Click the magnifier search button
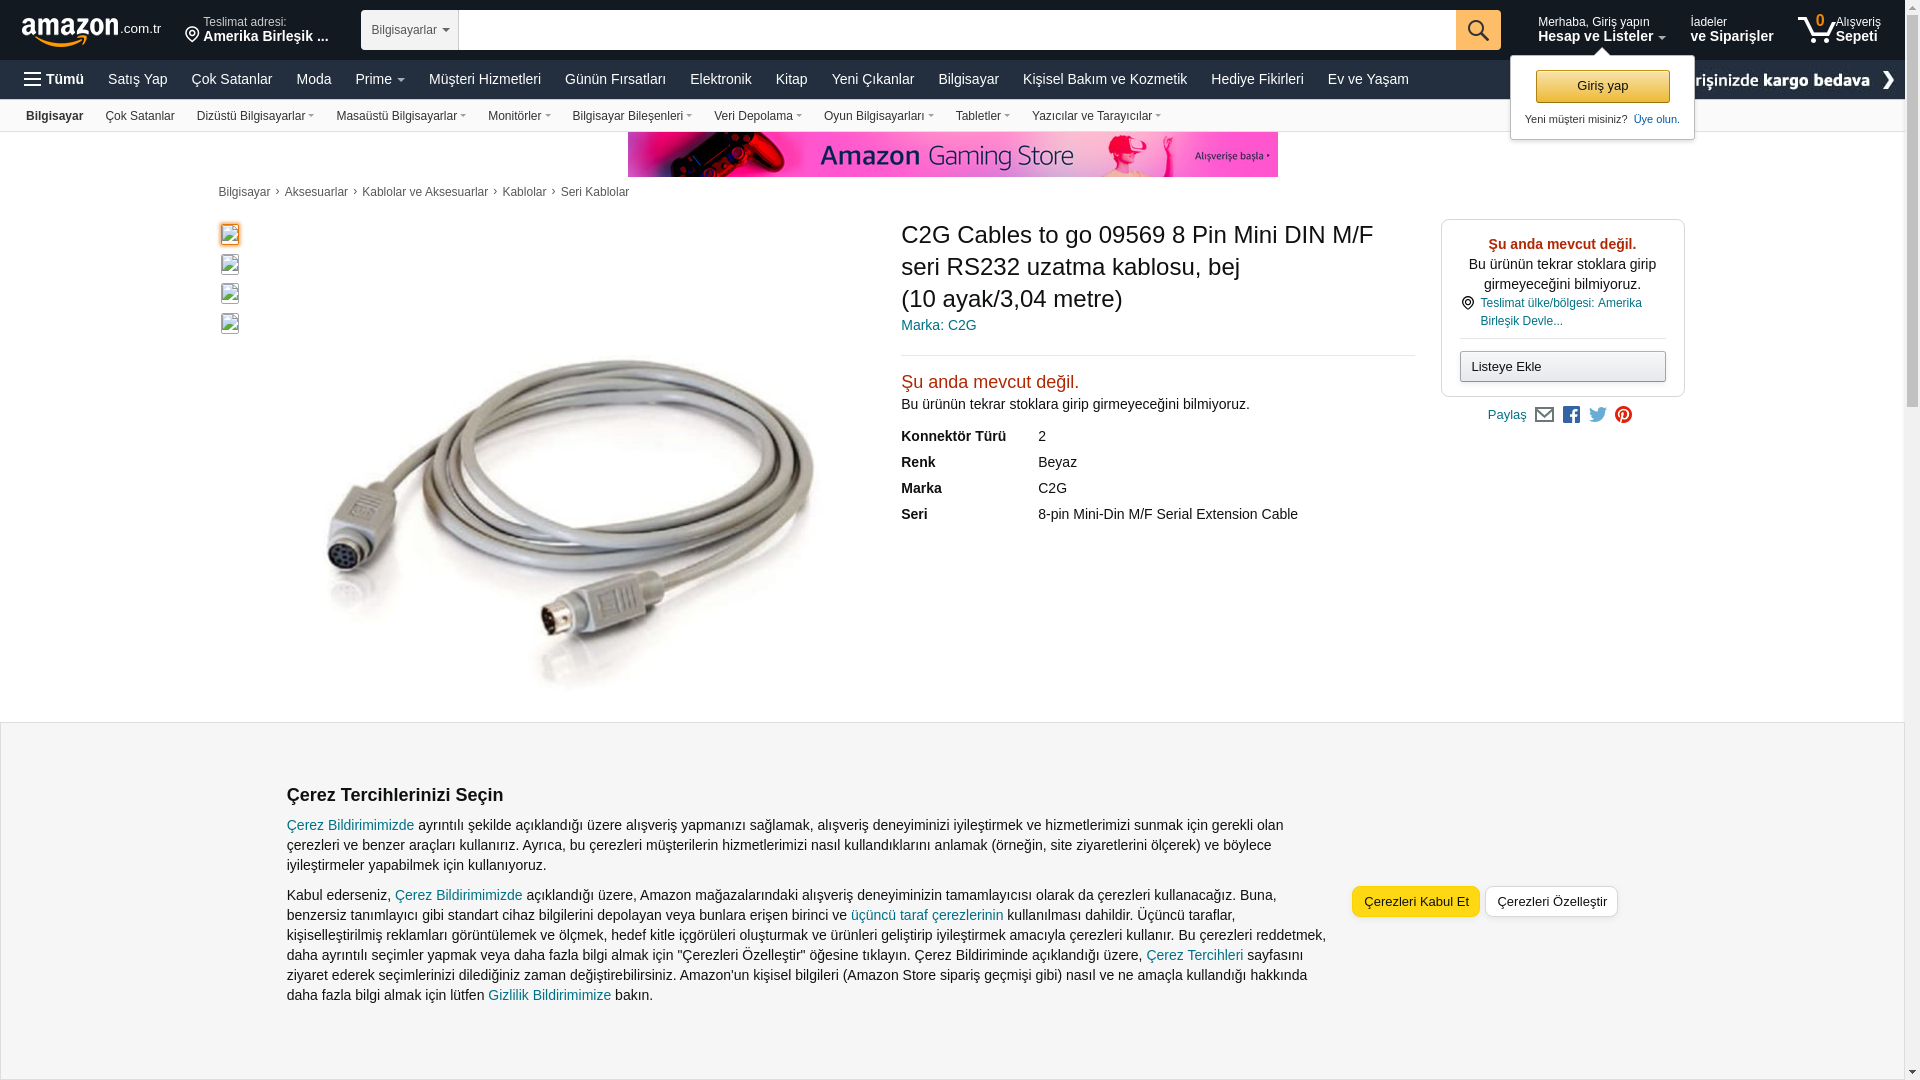 [1478, 30]
